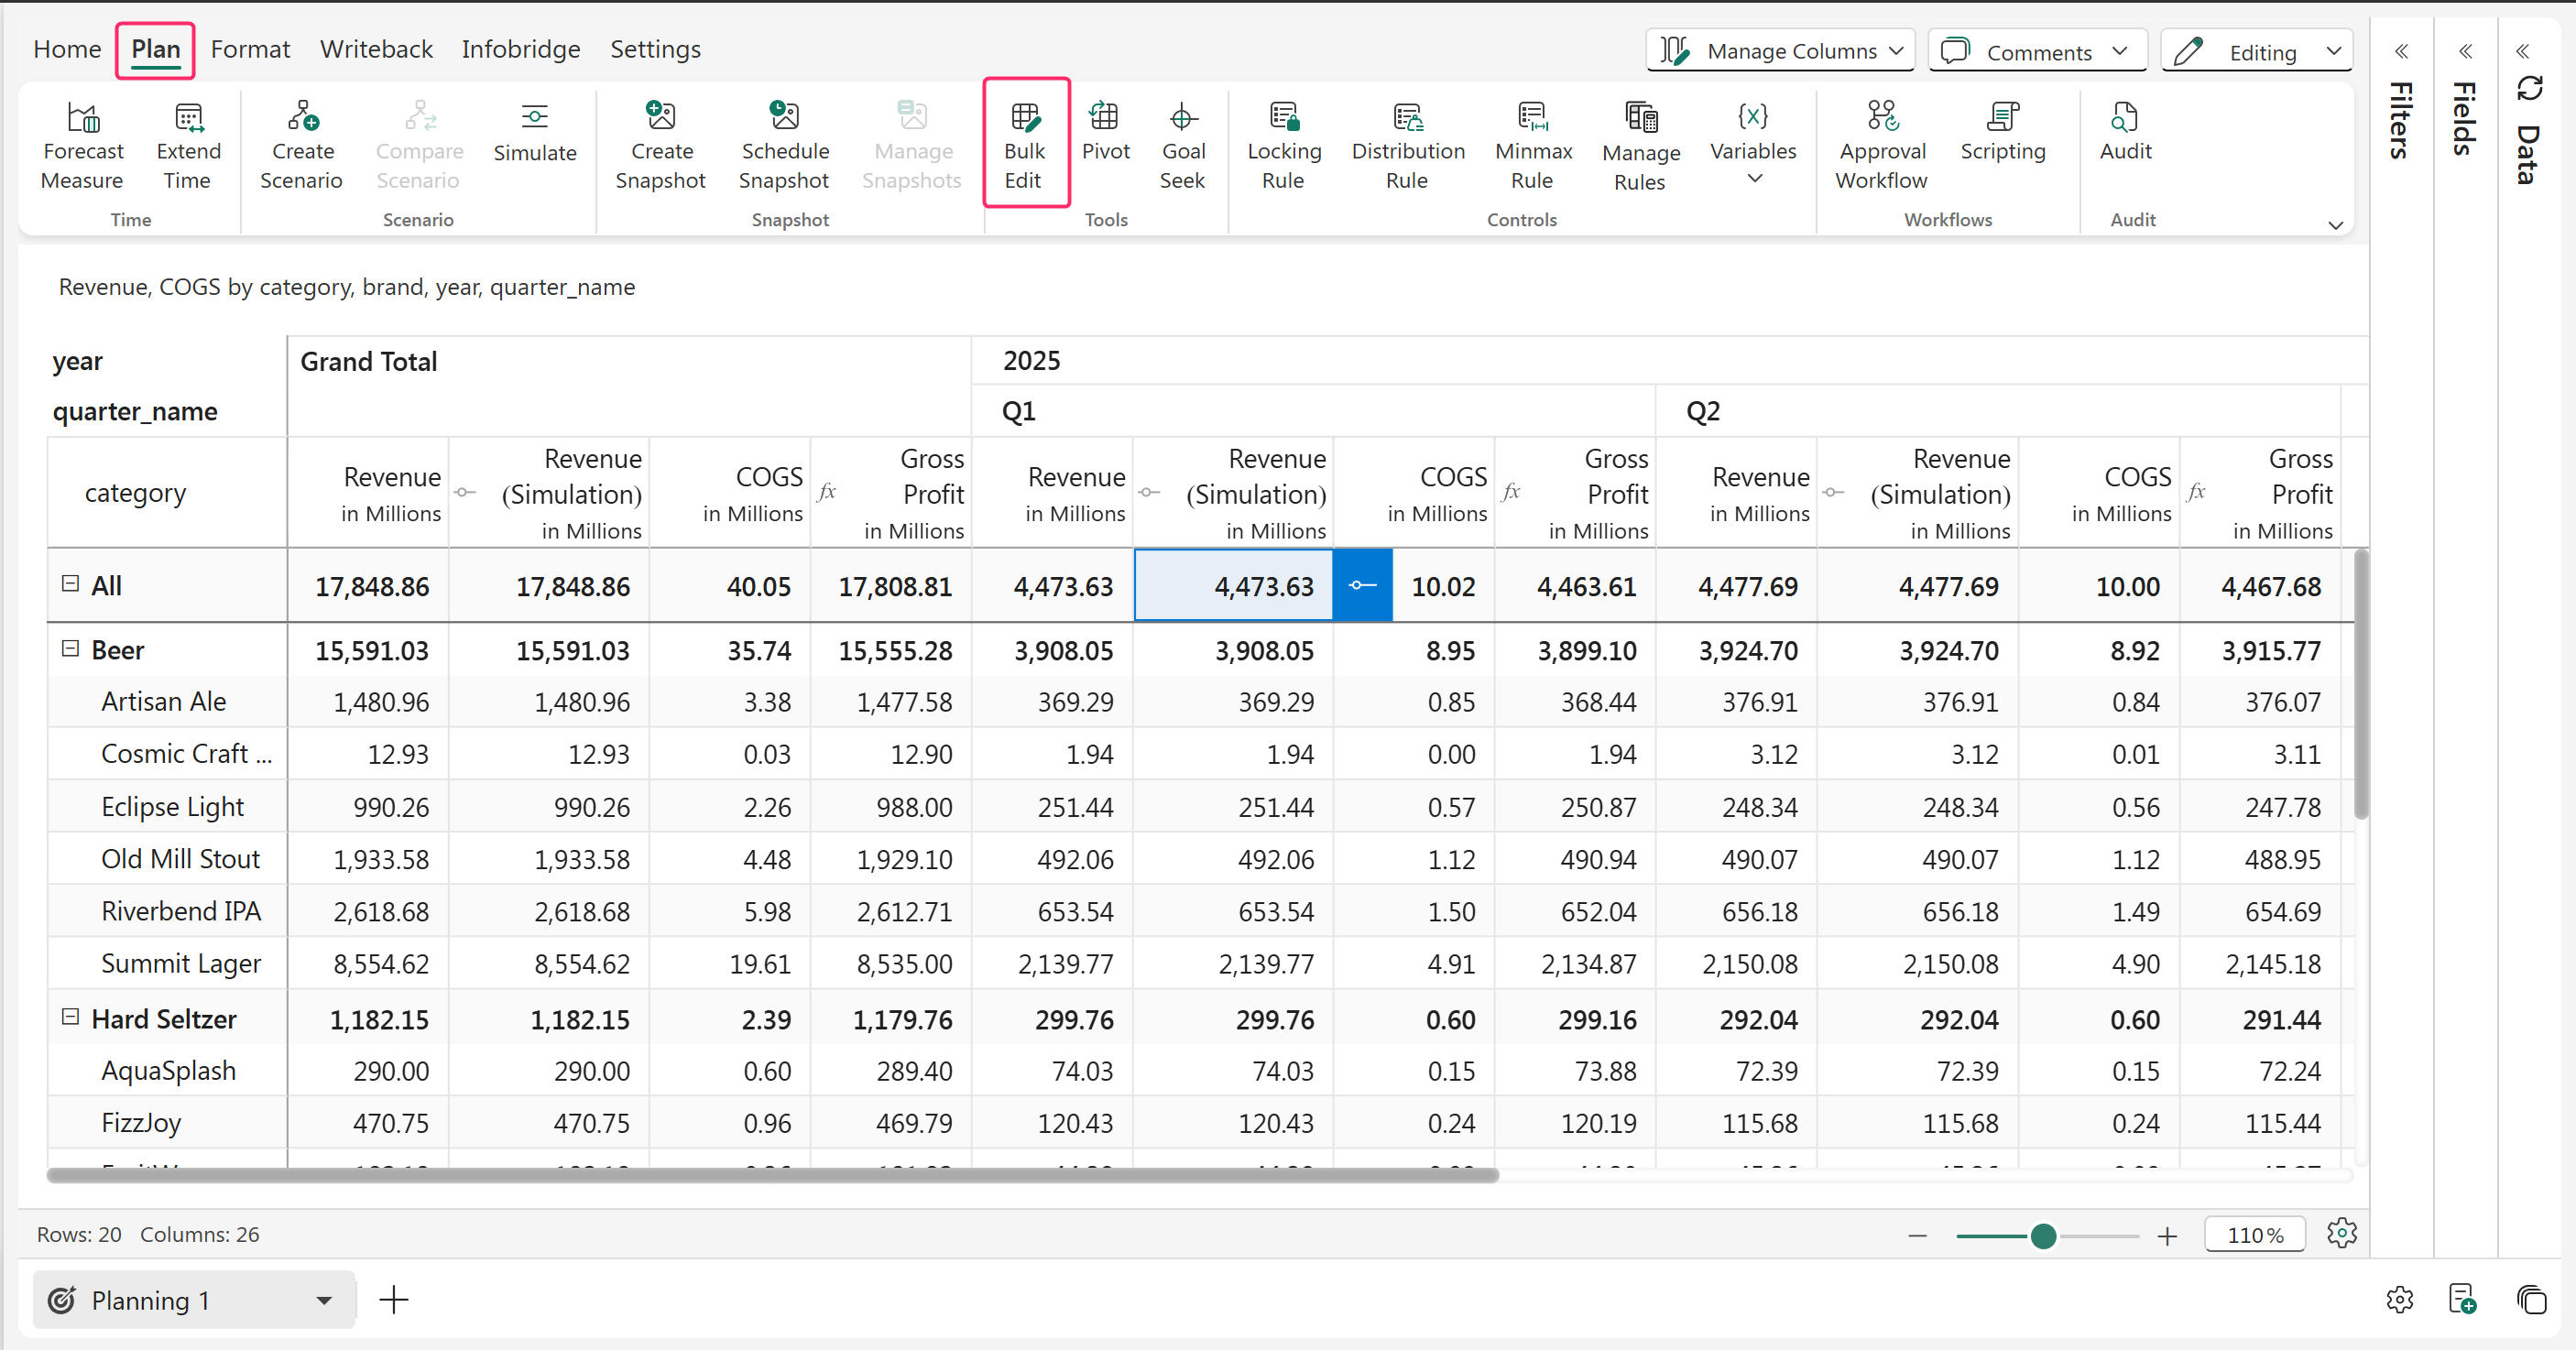Open the Locking Rule control

point(1283,118)
